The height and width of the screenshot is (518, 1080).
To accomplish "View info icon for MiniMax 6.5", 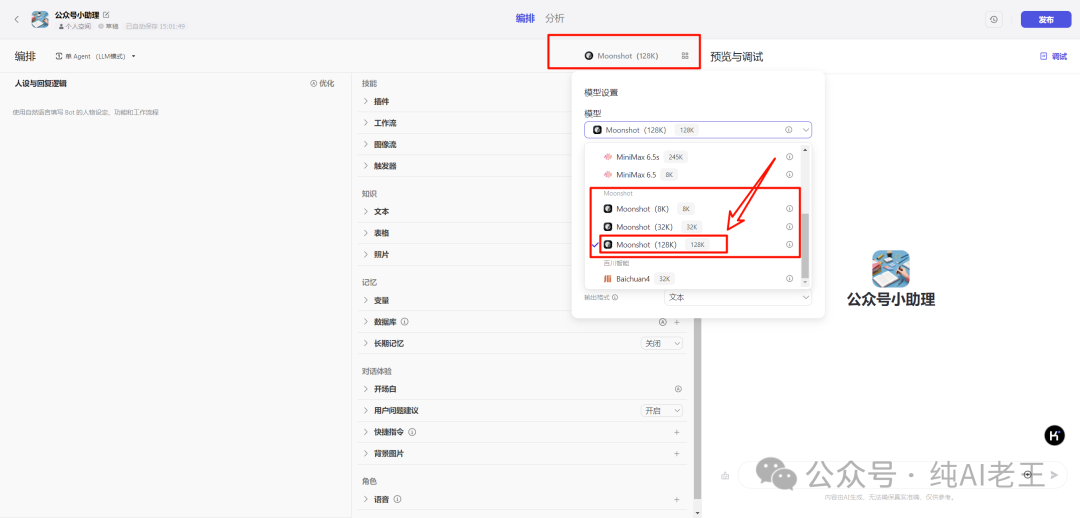I will point(789,174).
